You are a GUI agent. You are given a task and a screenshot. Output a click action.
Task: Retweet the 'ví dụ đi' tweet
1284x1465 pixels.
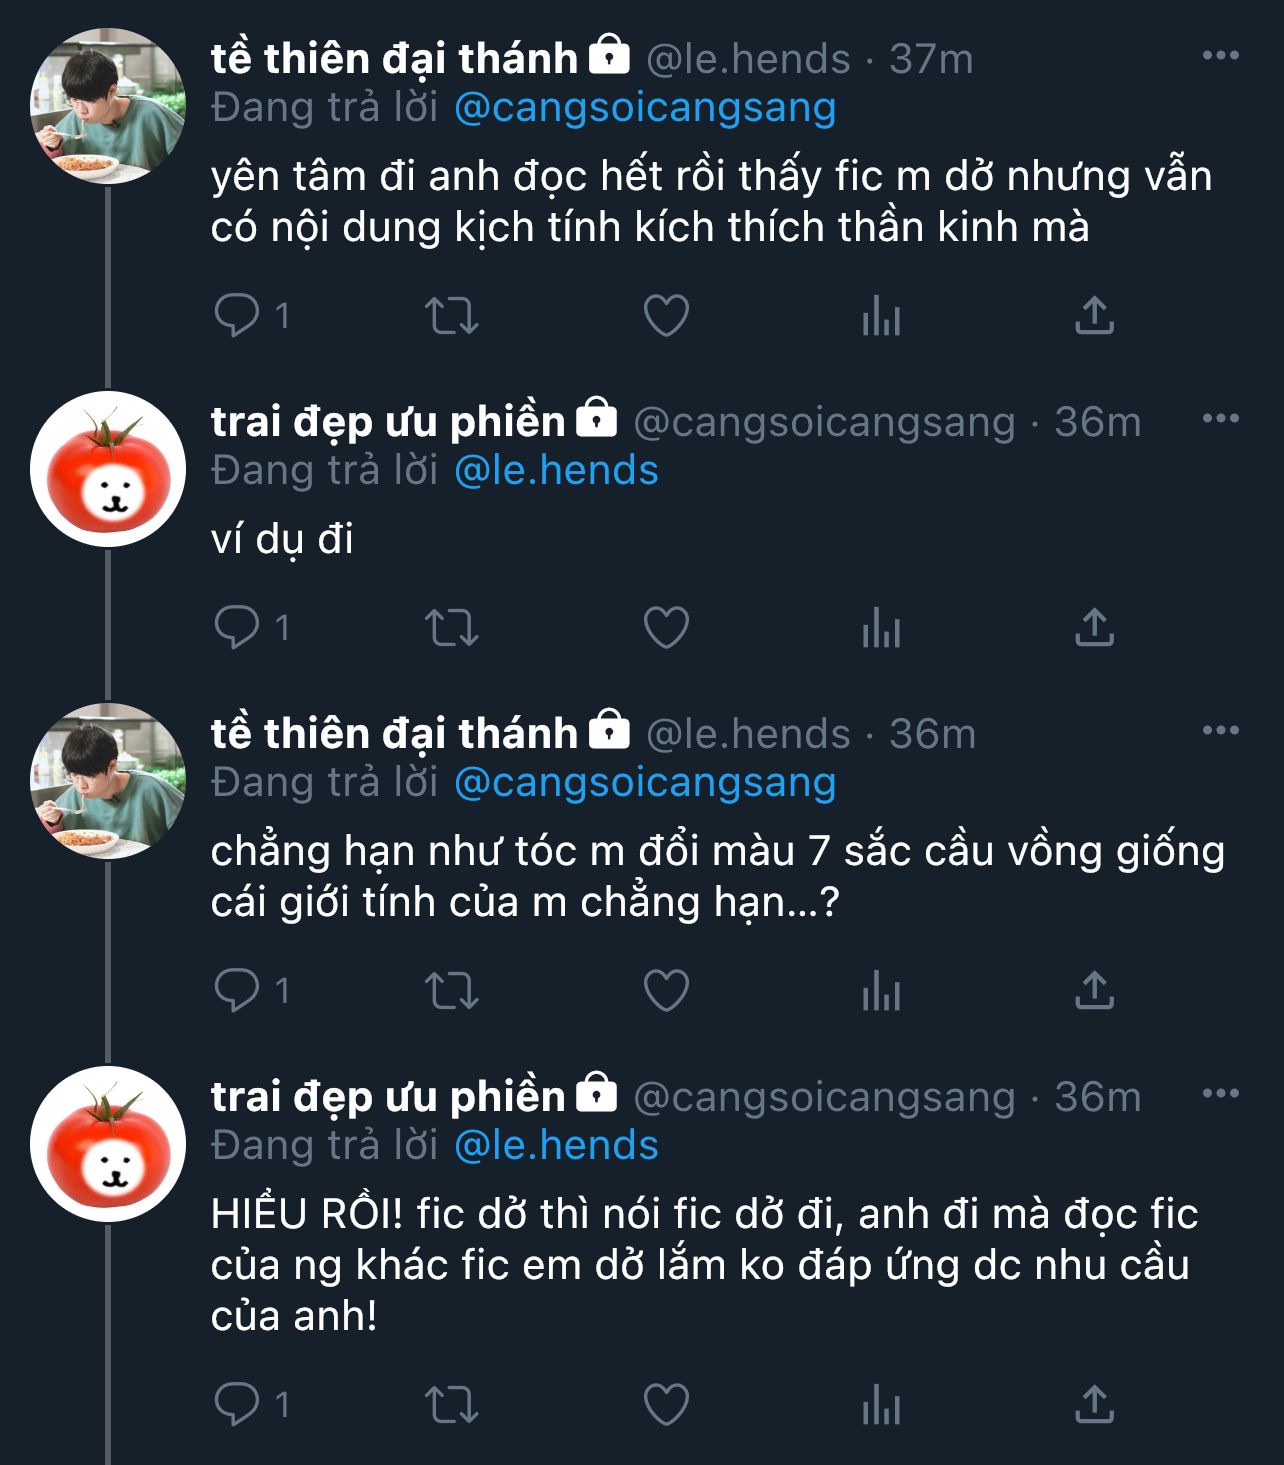click(x=452, y=628)
